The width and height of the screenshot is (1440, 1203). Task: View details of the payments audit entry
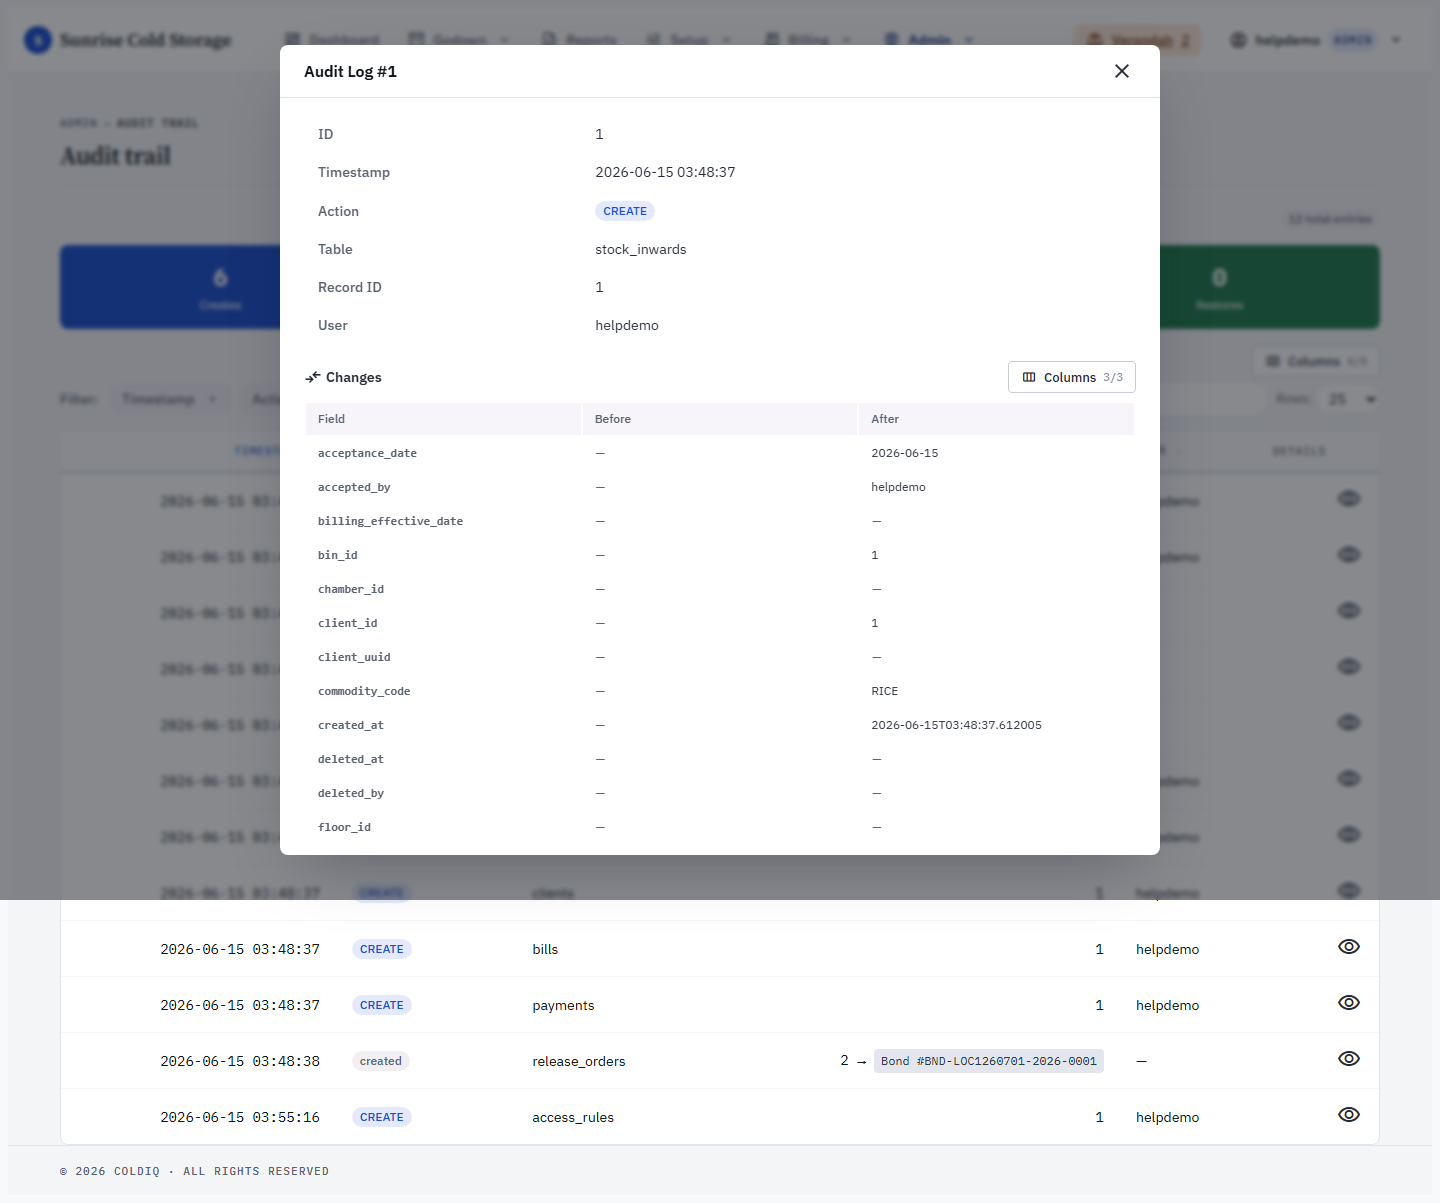click(x=1349, y=1003)
